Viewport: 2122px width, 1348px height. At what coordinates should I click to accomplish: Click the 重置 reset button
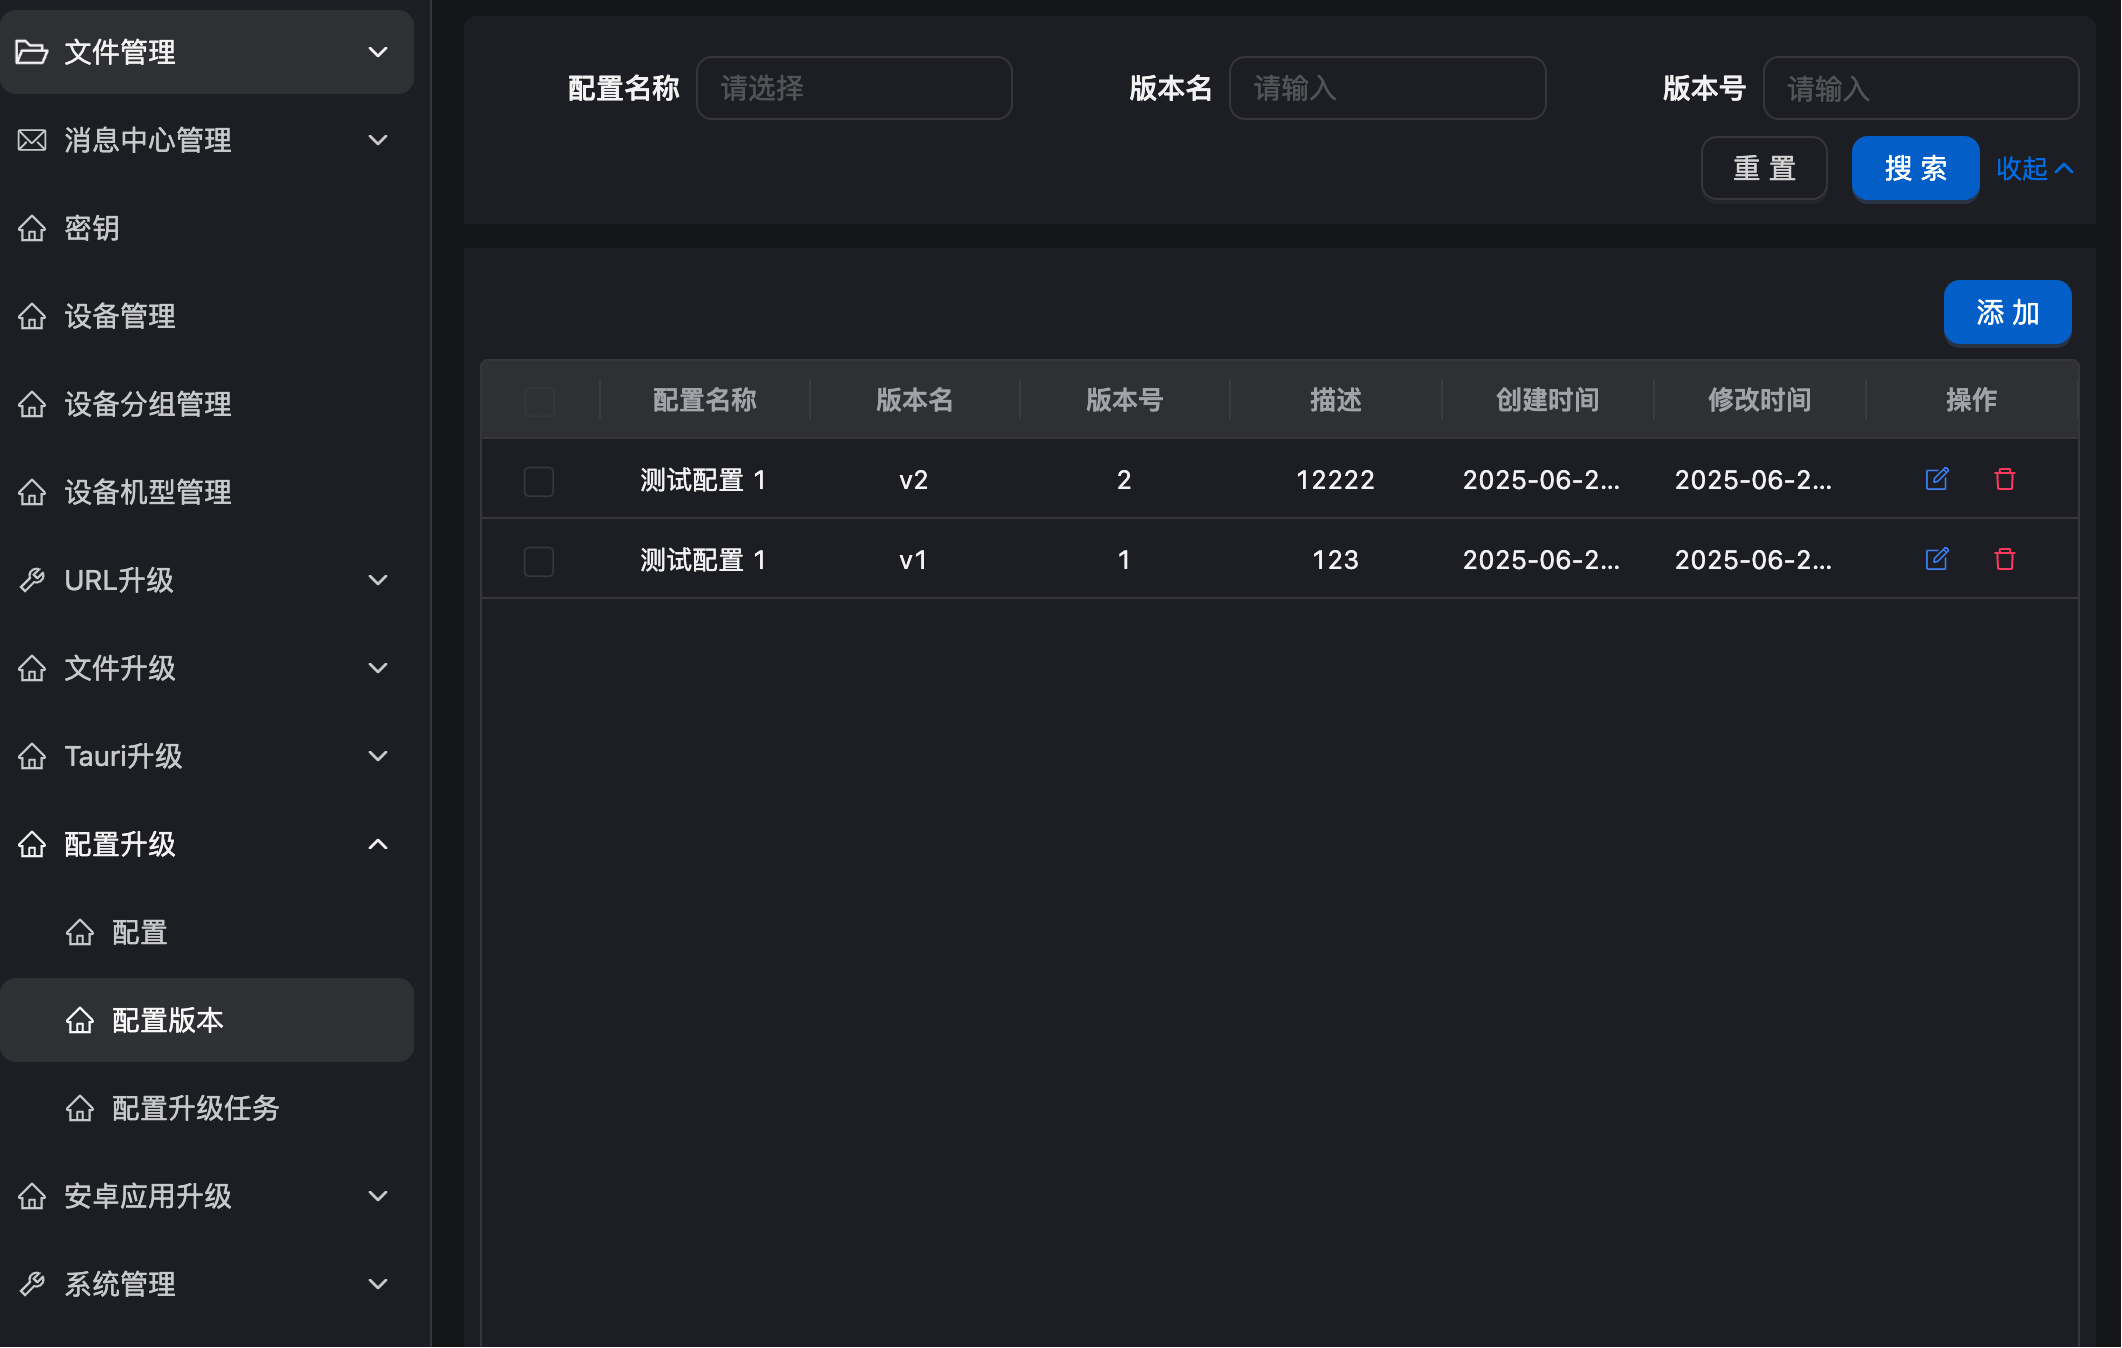pos(1764,168)
